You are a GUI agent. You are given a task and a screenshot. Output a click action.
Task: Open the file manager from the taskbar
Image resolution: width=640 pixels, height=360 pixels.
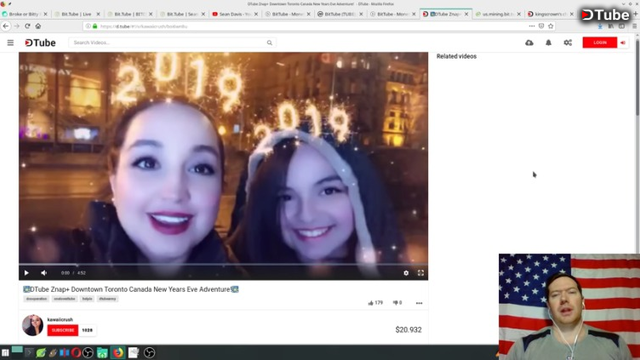click(x=102, y=352)
